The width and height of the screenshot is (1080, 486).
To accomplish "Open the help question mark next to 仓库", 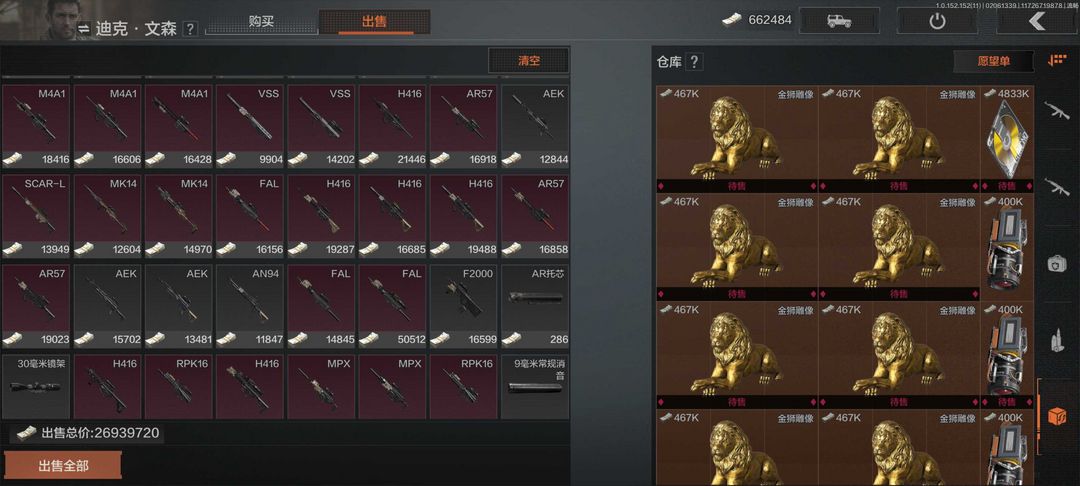I will click(x=694, y=62).
